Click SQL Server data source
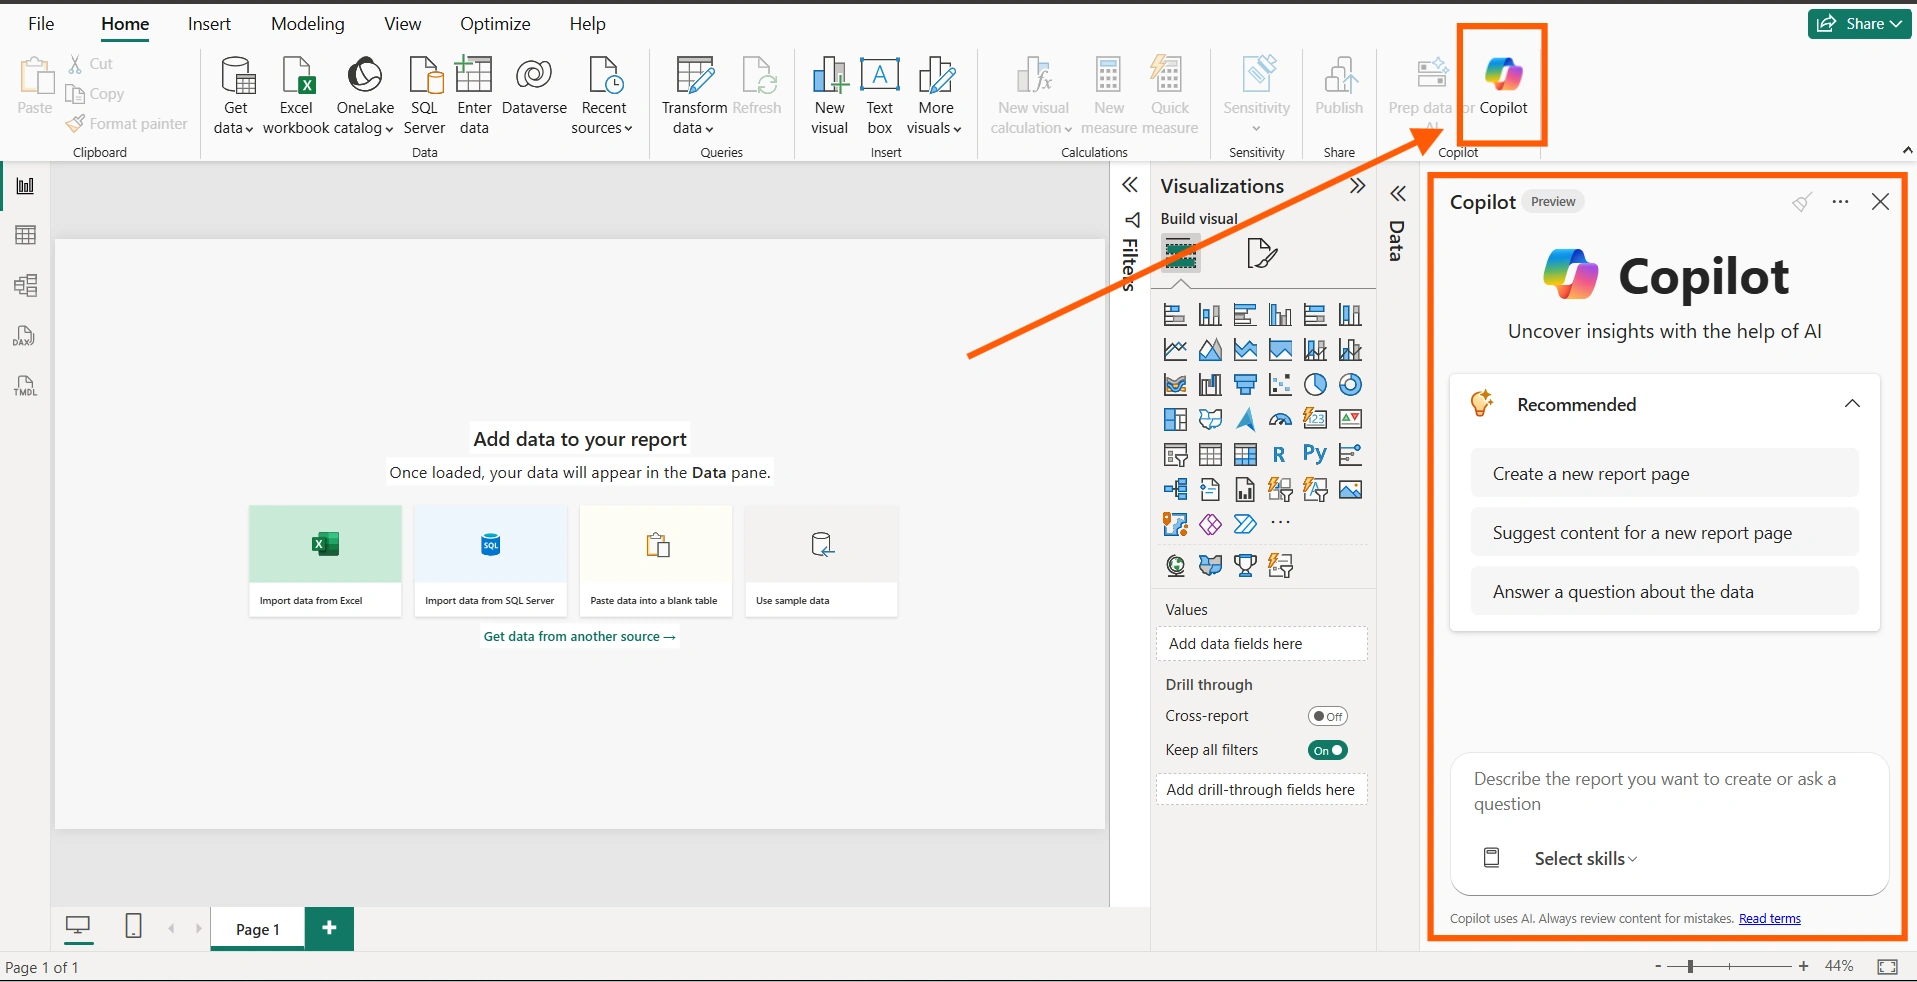This screenshot has height=982, width=1917. 424,96
